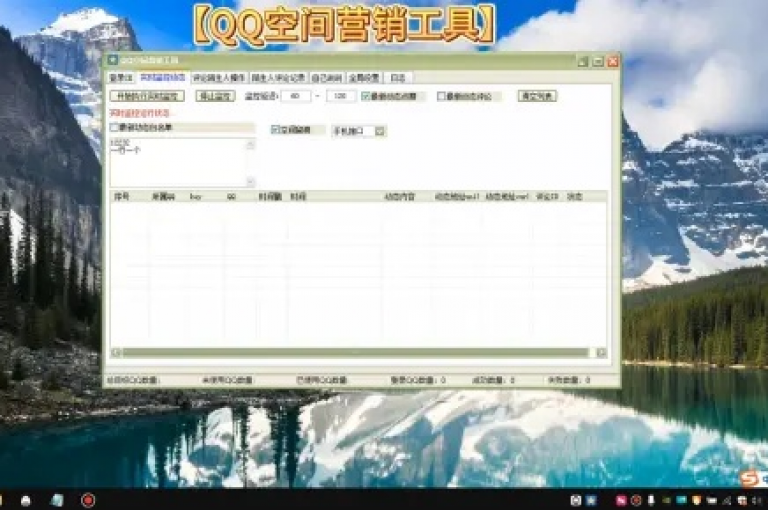The height and width of the screenshot is (510, 768).
Task: Click the table's horizontal scrollbar track
Action: [356, 353]
